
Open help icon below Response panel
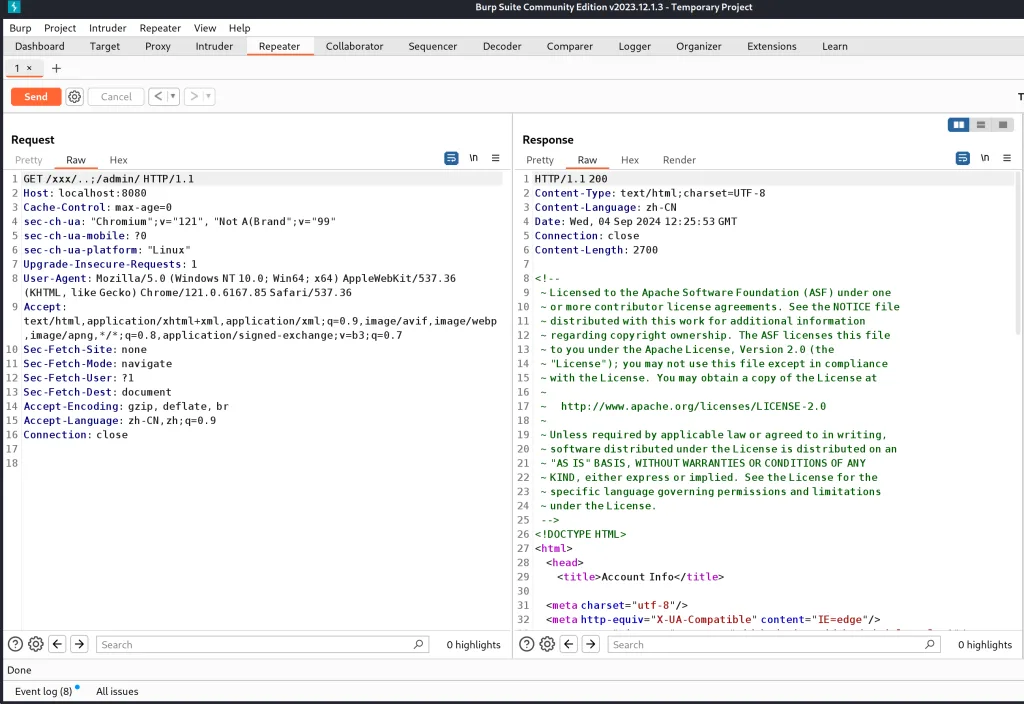[x=526, y=644]
